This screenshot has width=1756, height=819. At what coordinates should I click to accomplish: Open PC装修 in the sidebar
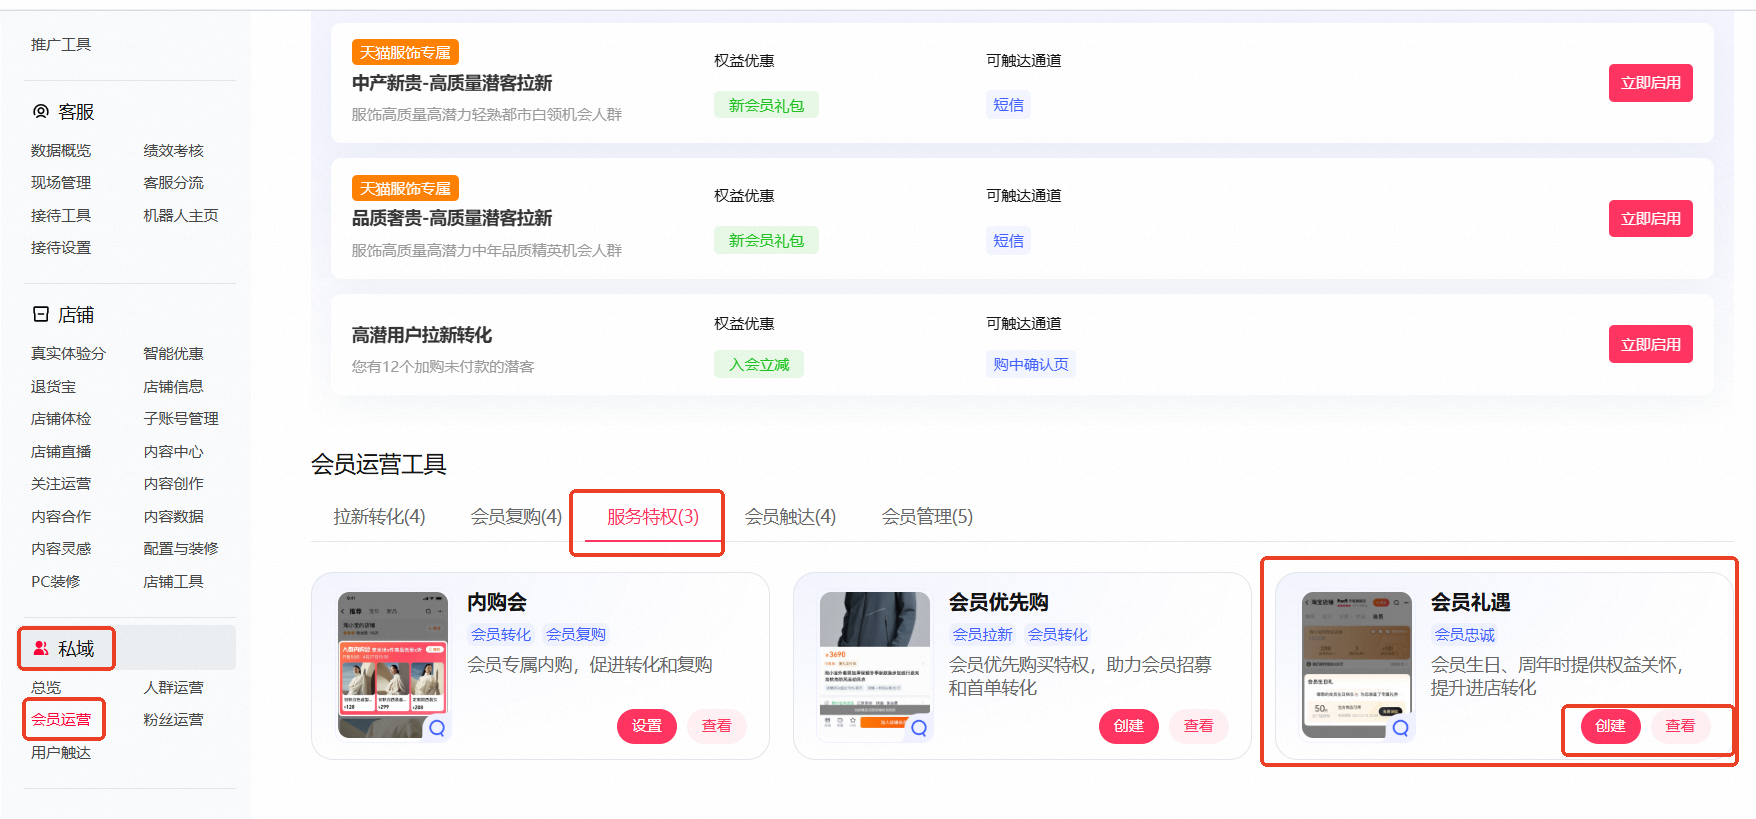coord(56,582)
